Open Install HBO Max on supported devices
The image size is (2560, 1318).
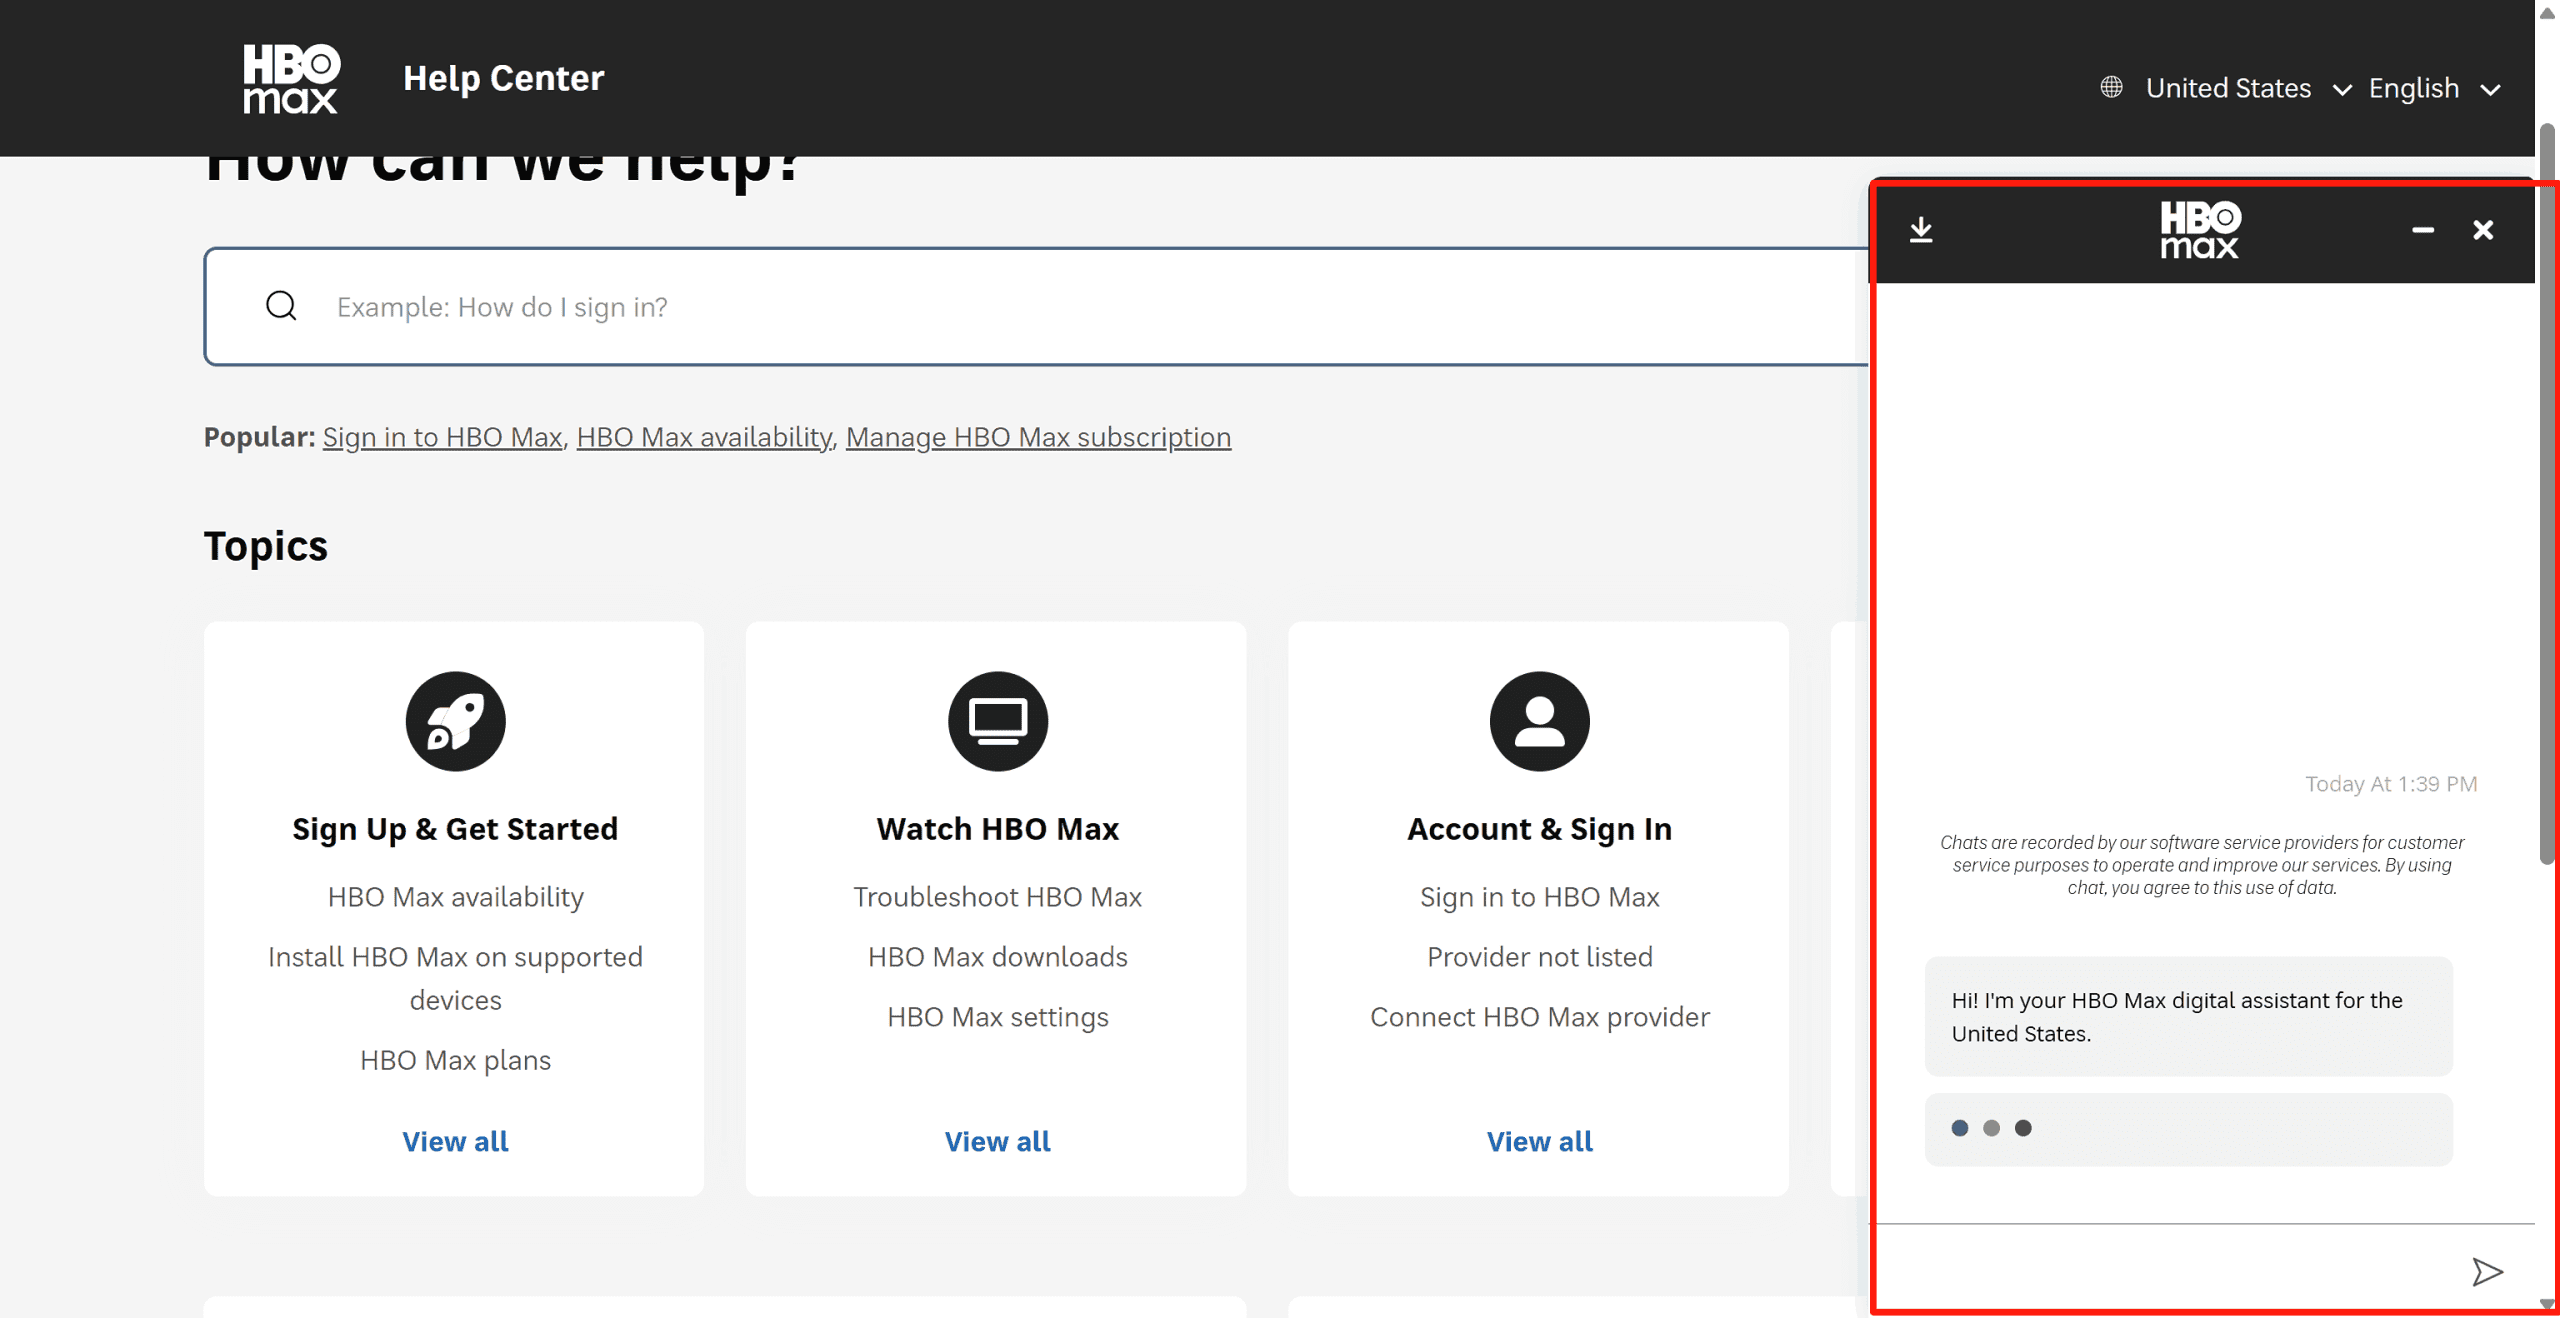455,978
